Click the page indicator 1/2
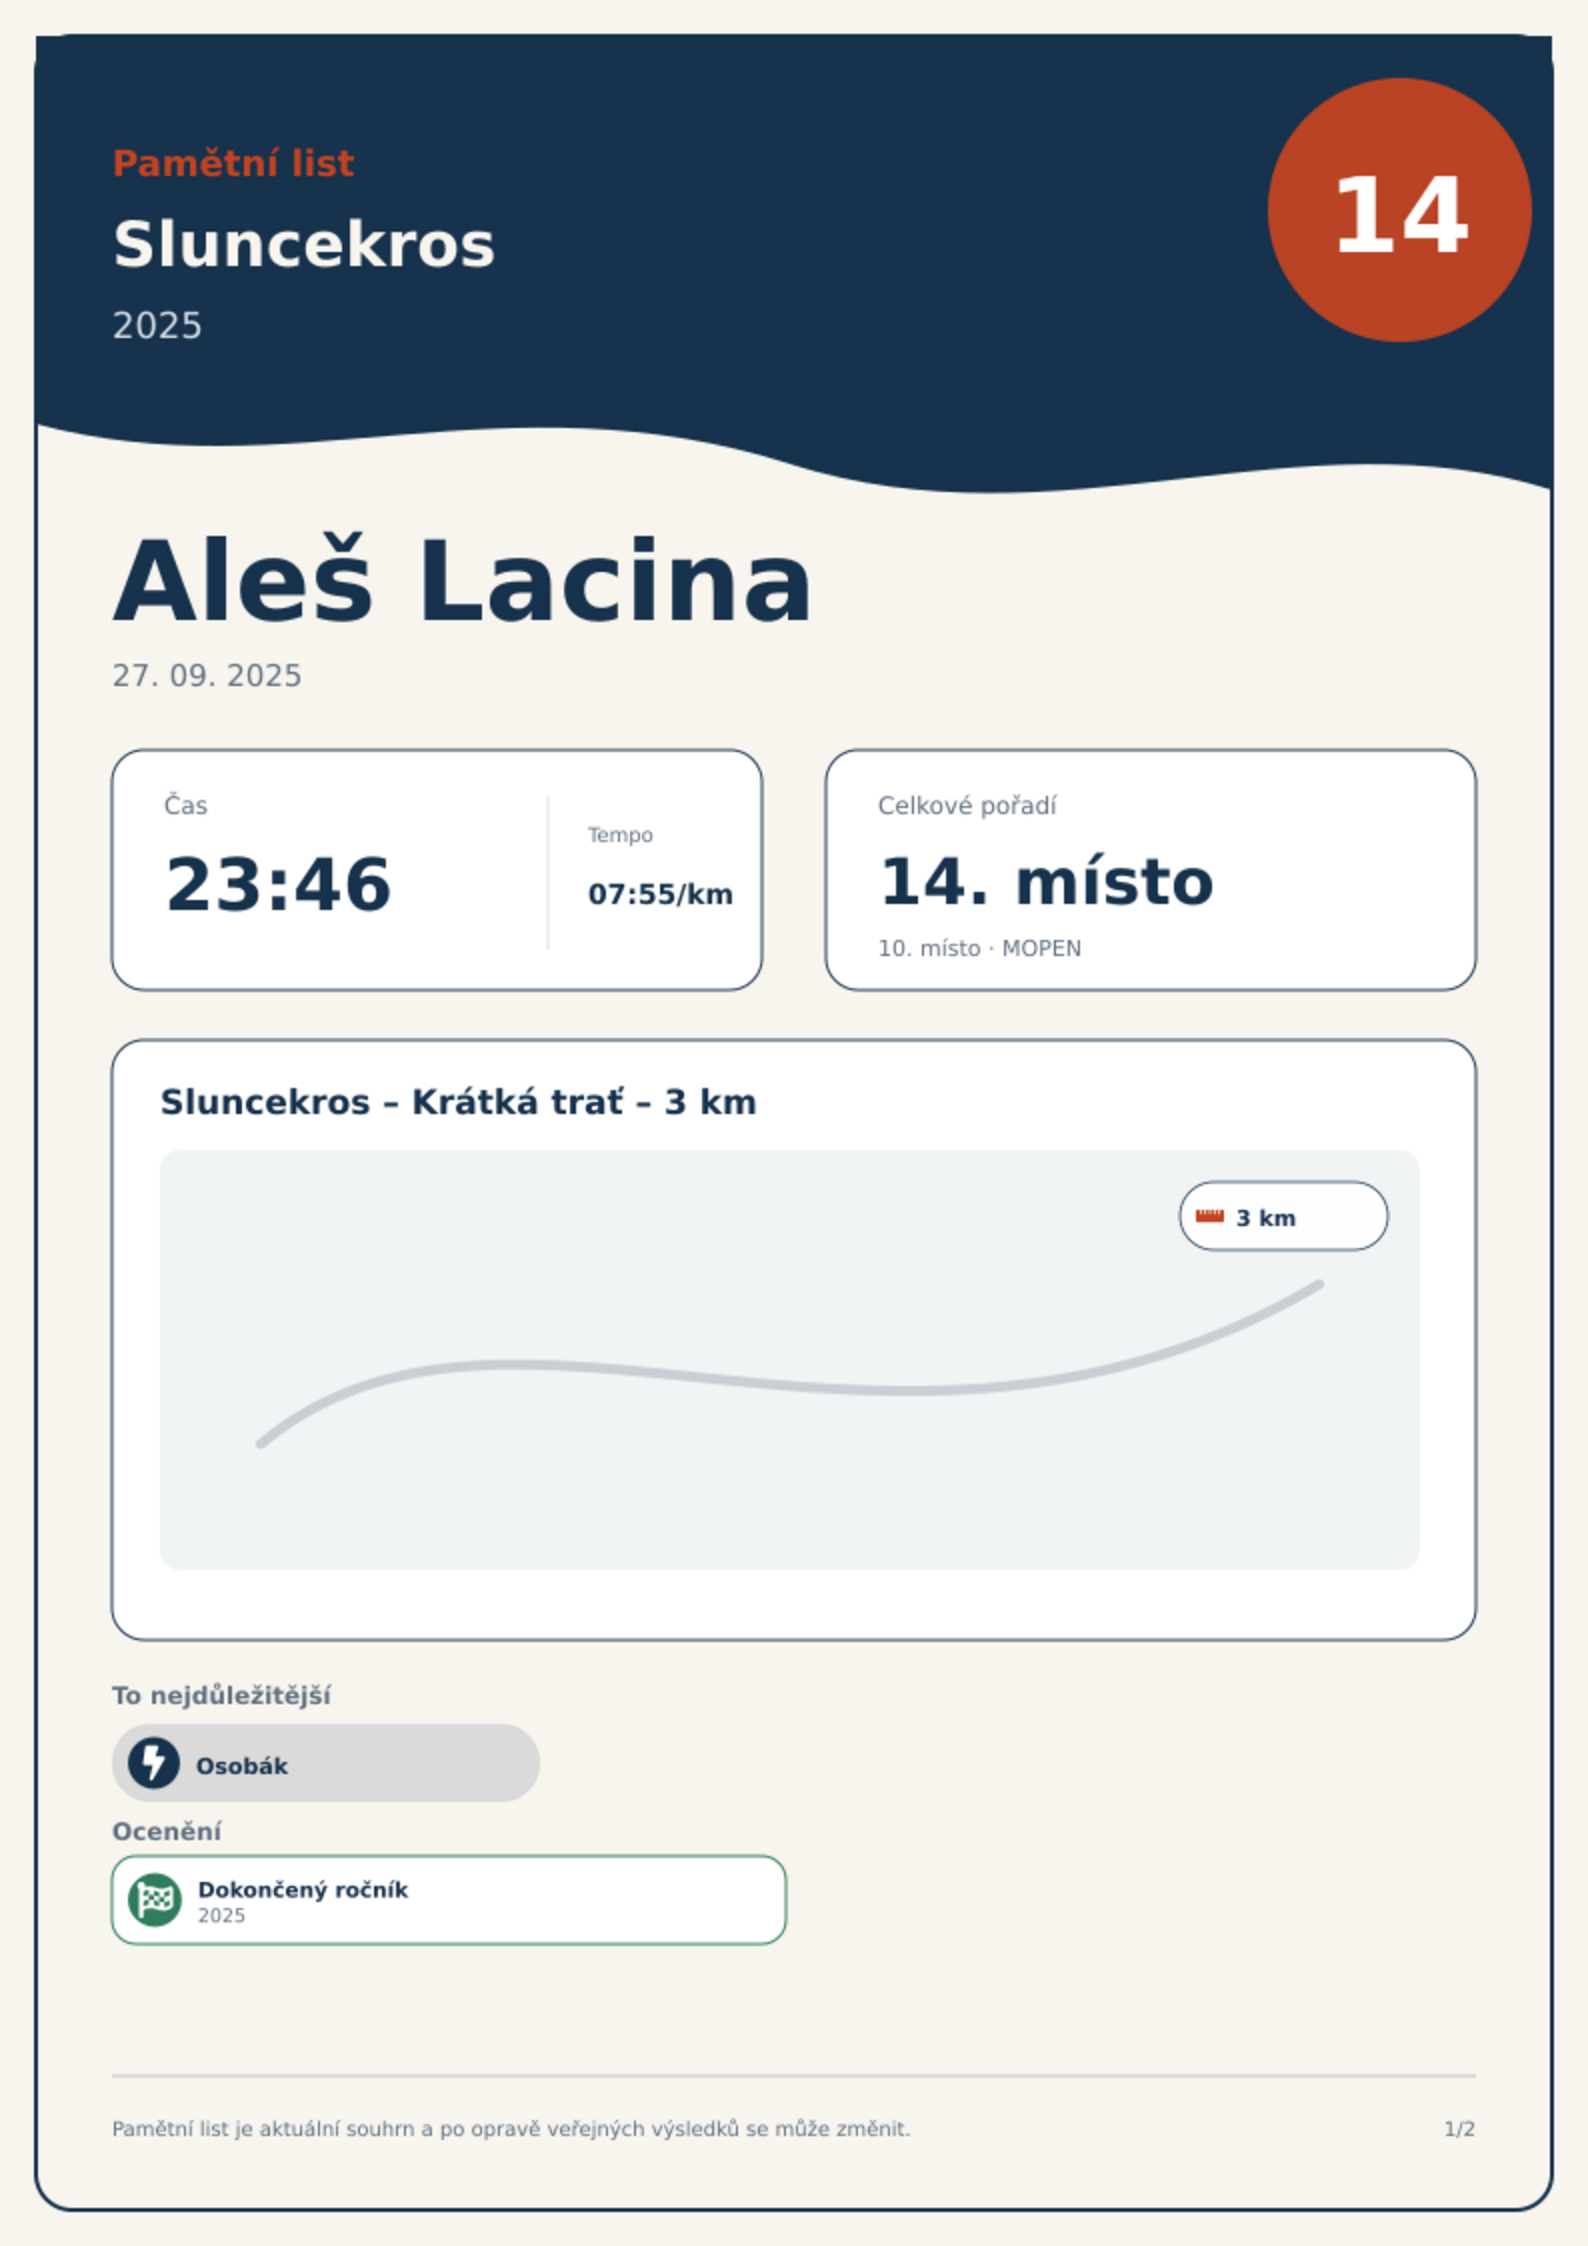Image resolution: width=1588 pixels, height=2246 pixels. coord(1459,2129)
